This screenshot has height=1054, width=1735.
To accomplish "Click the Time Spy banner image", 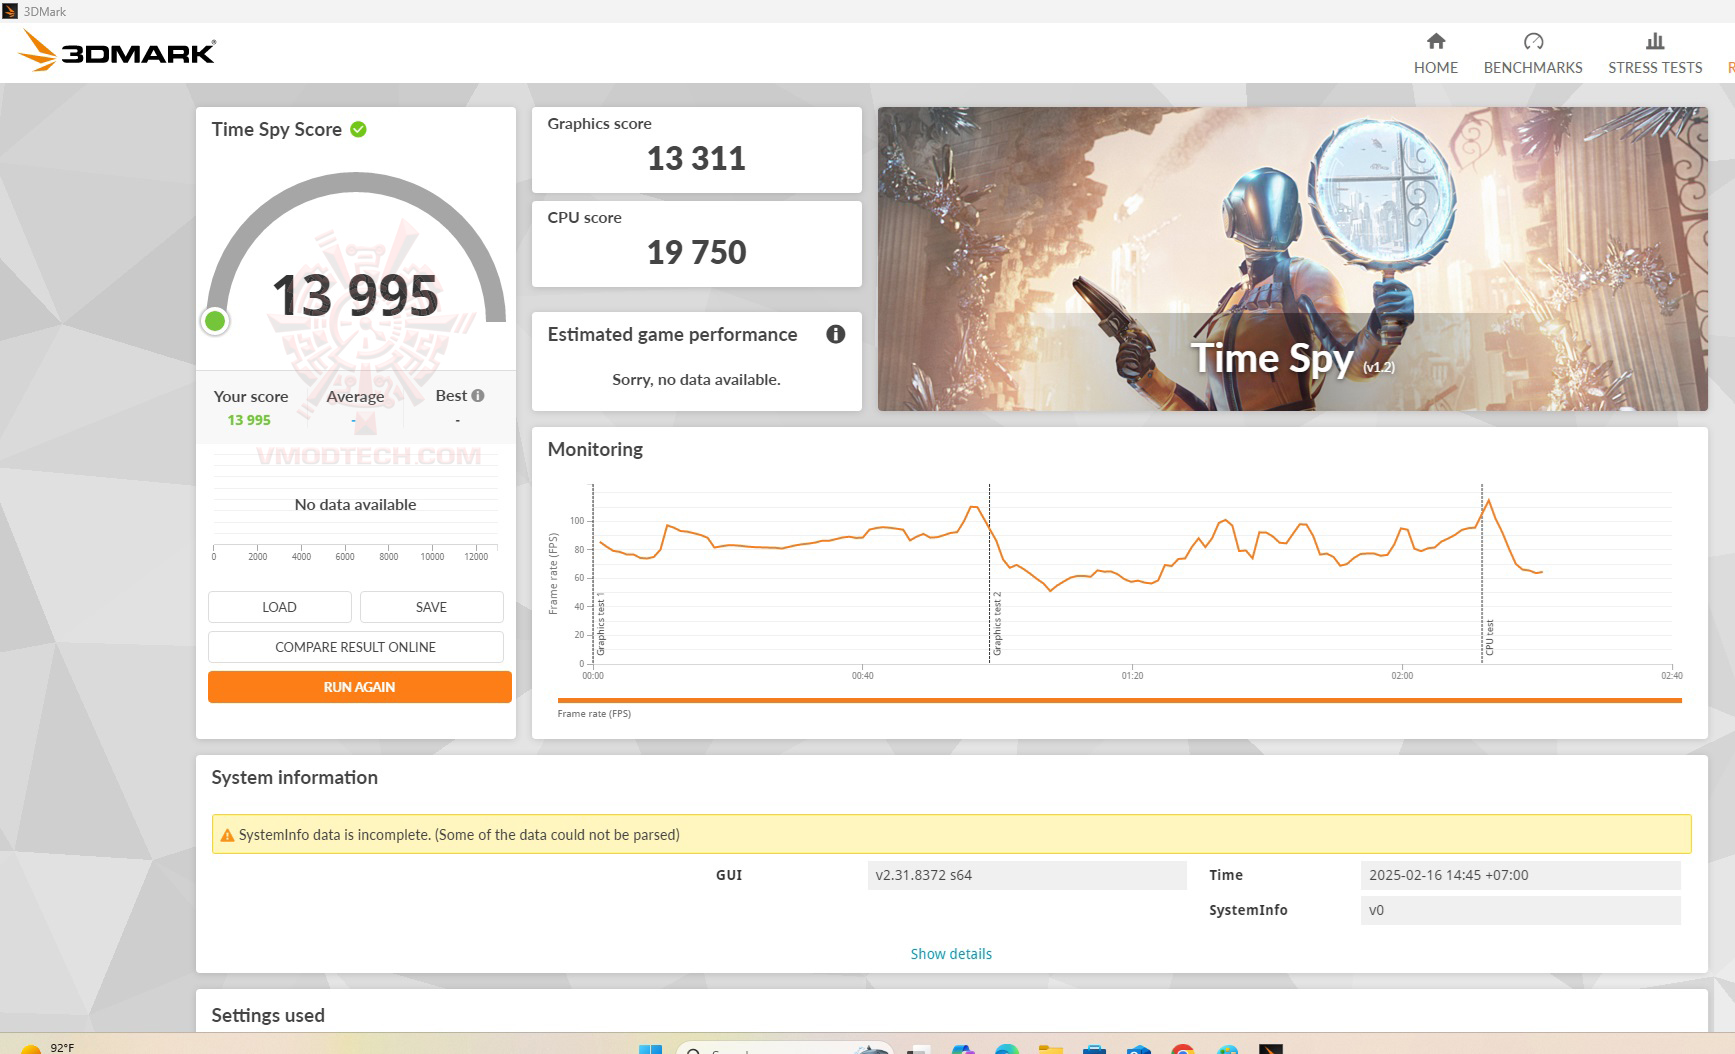I will click(1292, 259).
